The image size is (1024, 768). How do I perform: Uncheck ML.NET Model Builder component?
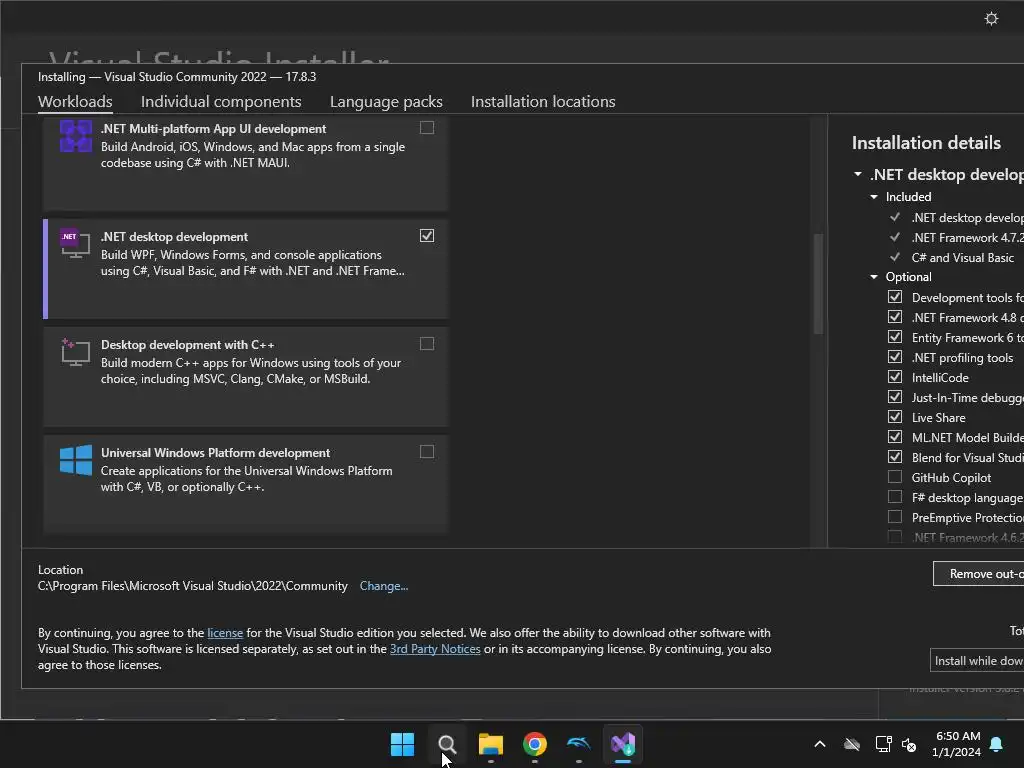coord(895,437)
